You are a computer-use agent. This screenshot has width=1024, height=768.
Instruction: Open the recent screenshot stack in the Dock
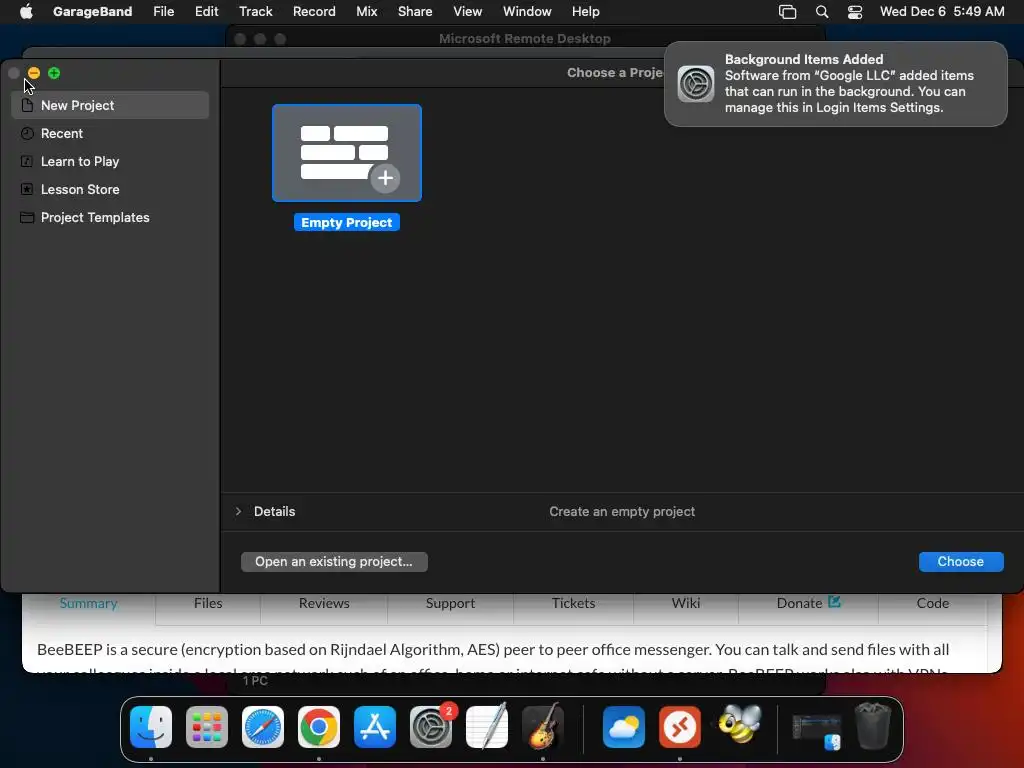816,731
